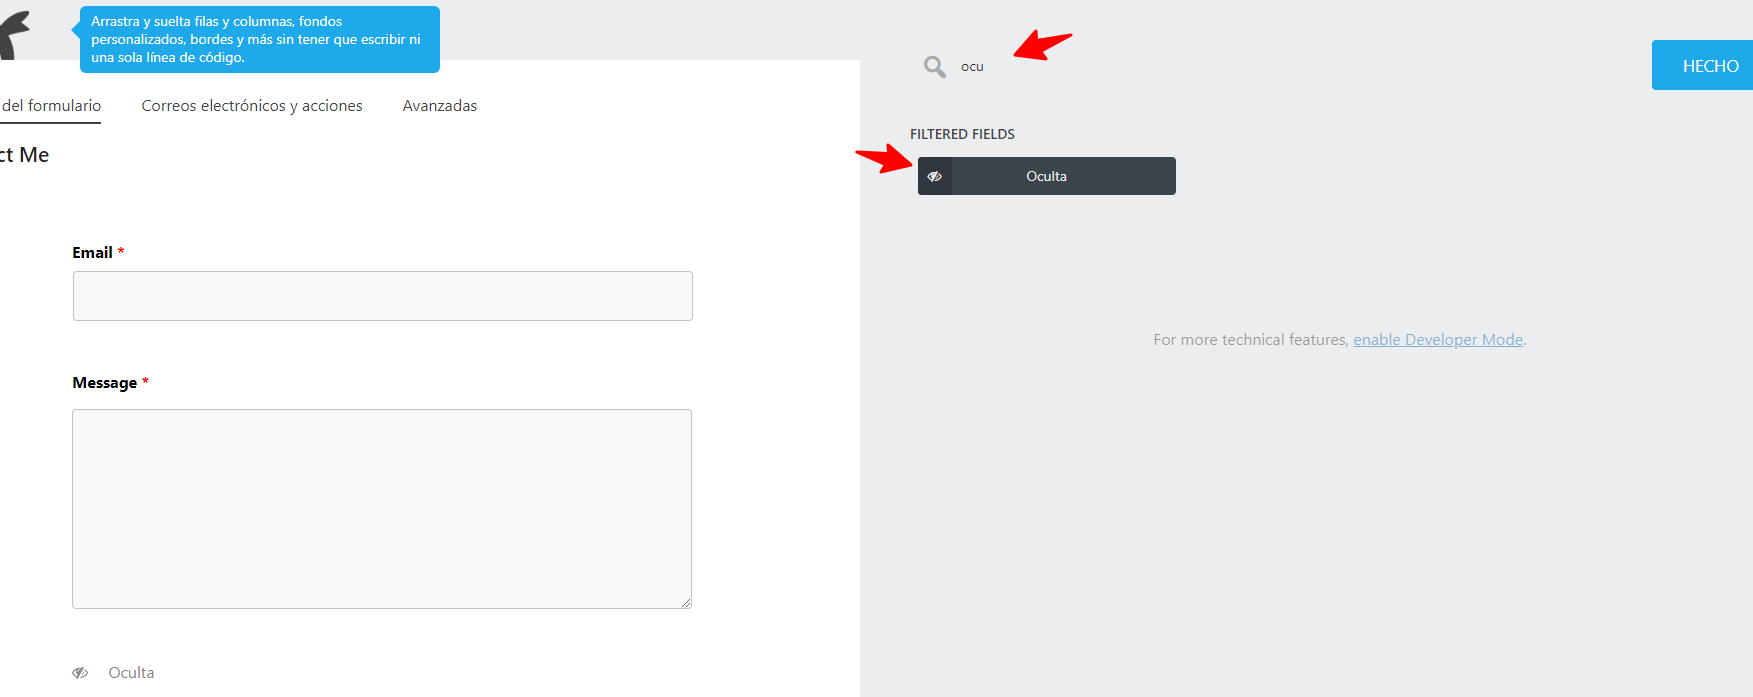This screenshot has width=1753, height=697.
Task: Select the Oculta field in Filtered Fields
Action: 1047,176
